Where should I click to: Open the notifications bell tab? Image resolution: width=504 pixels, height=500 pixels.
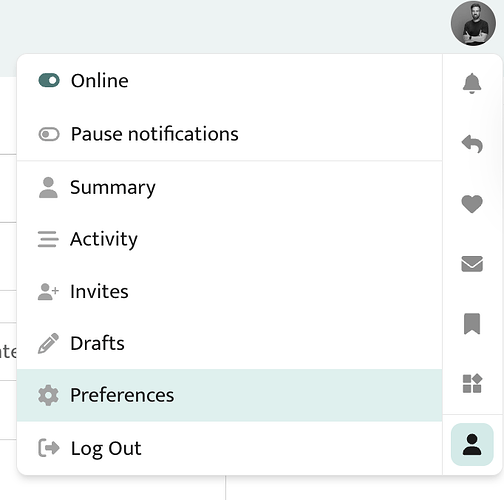(x=472, y=83)
